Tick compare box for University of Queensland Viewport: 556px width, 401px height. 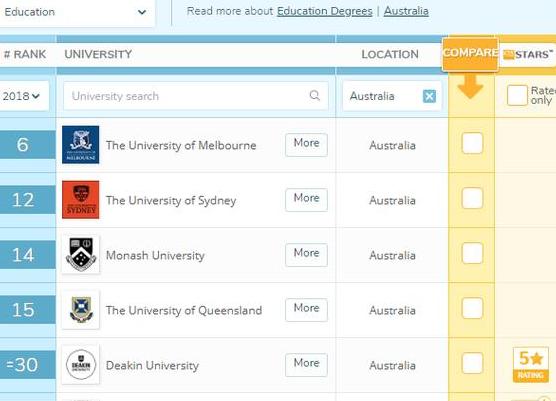coord(472,308)
